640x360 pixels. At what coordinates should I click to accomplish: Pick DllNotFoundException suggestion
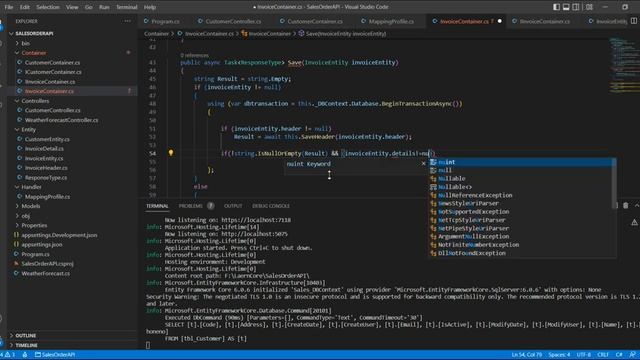coord(521,253)
